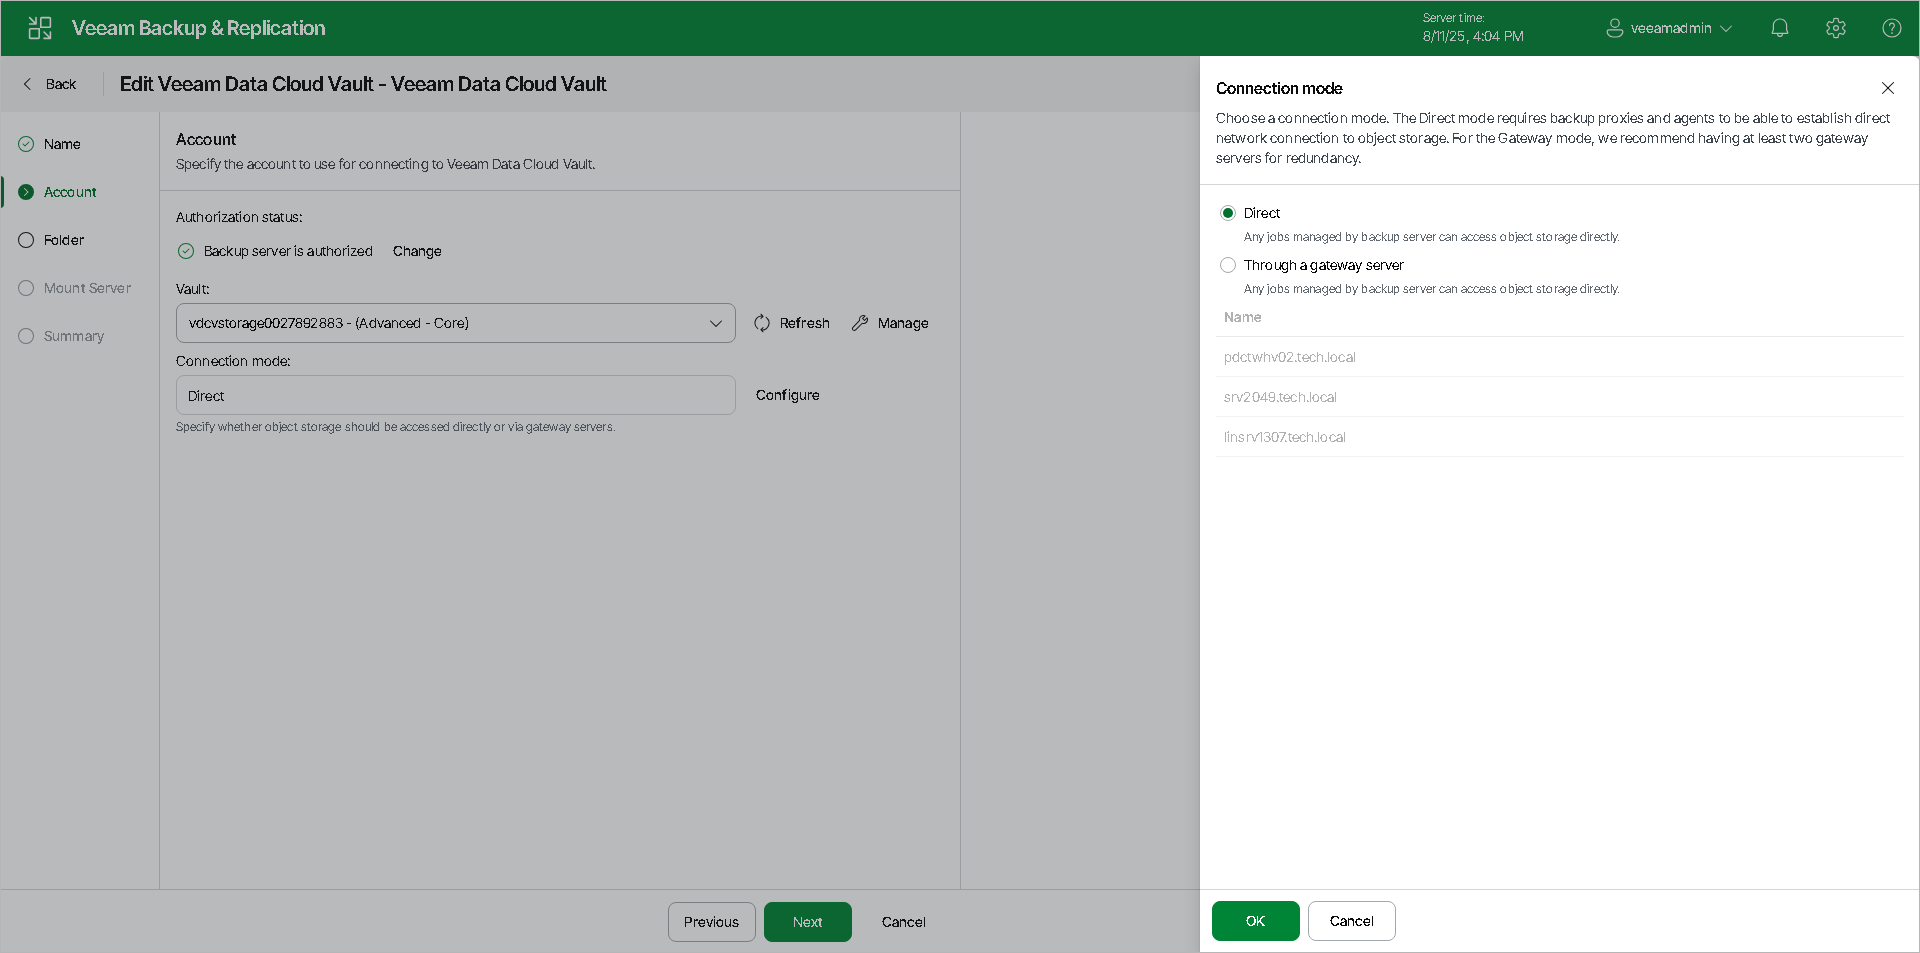1920x953 pixels.
Task: Cancel the Connection mode panel
Action: (1352, 921)
